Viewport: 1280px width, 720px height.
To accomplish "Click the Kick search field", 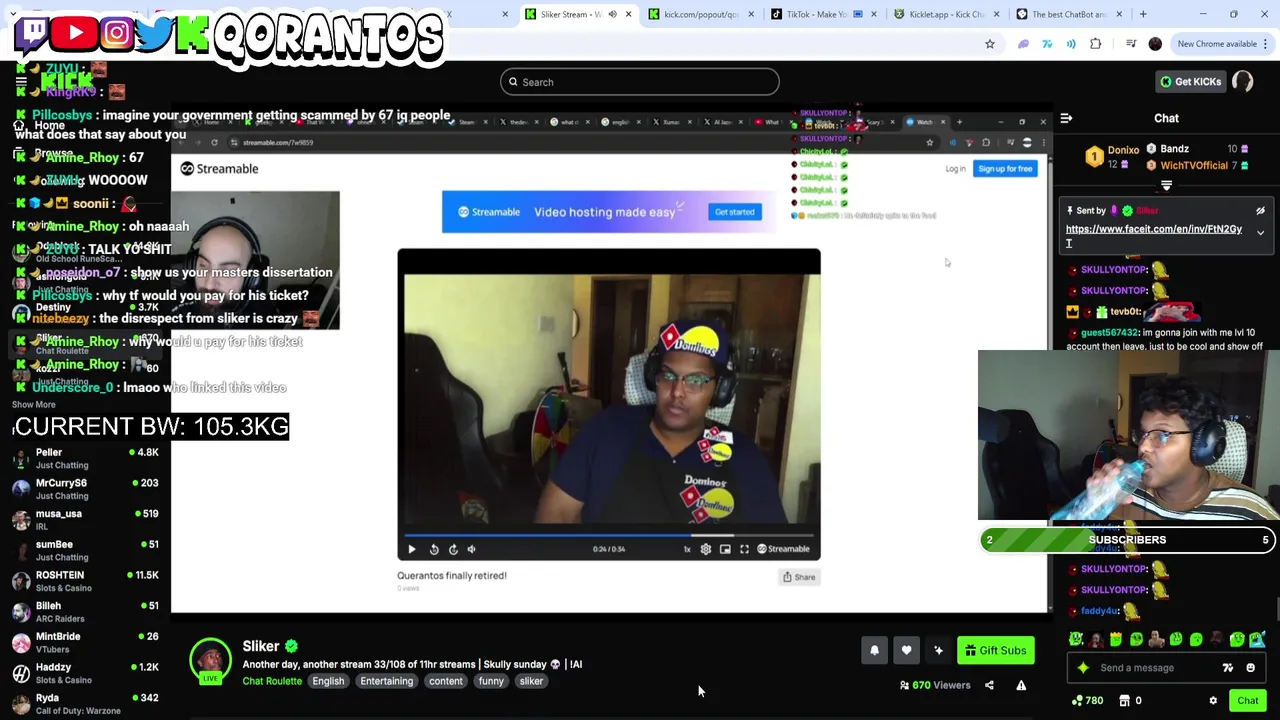I will 640,82.
